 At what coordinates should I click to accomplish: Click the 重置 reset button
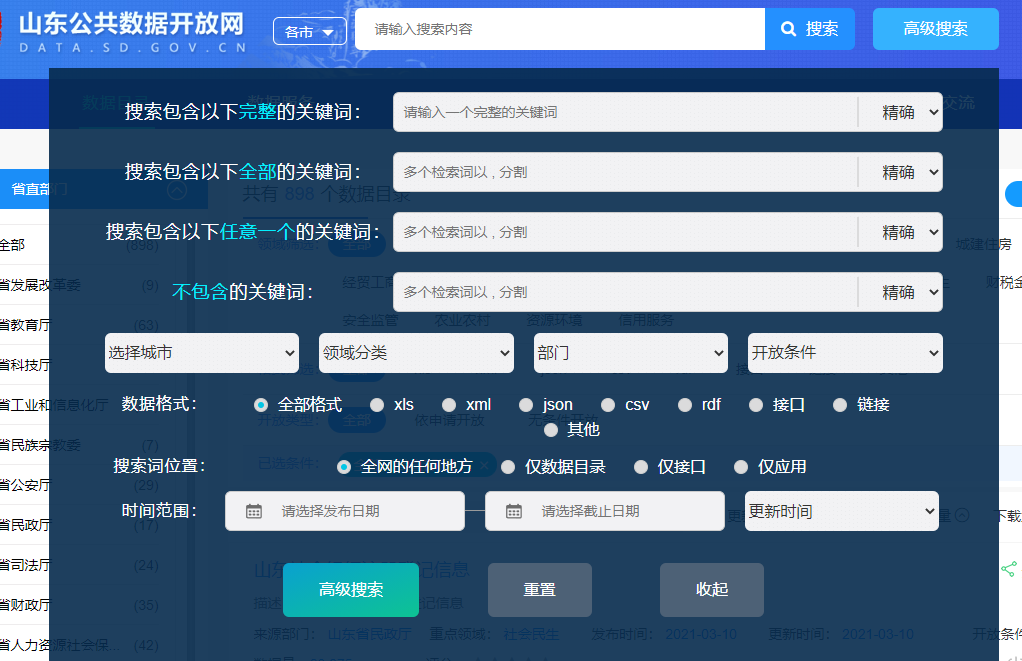tap(539, 590)
